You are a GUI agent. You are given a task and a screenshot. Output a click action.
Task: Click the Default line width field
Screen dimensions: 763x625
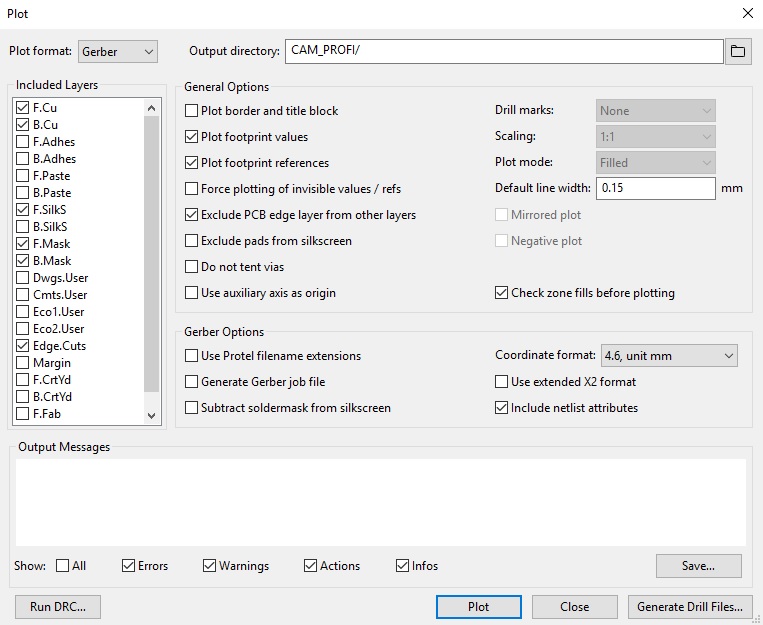point(655,189)
